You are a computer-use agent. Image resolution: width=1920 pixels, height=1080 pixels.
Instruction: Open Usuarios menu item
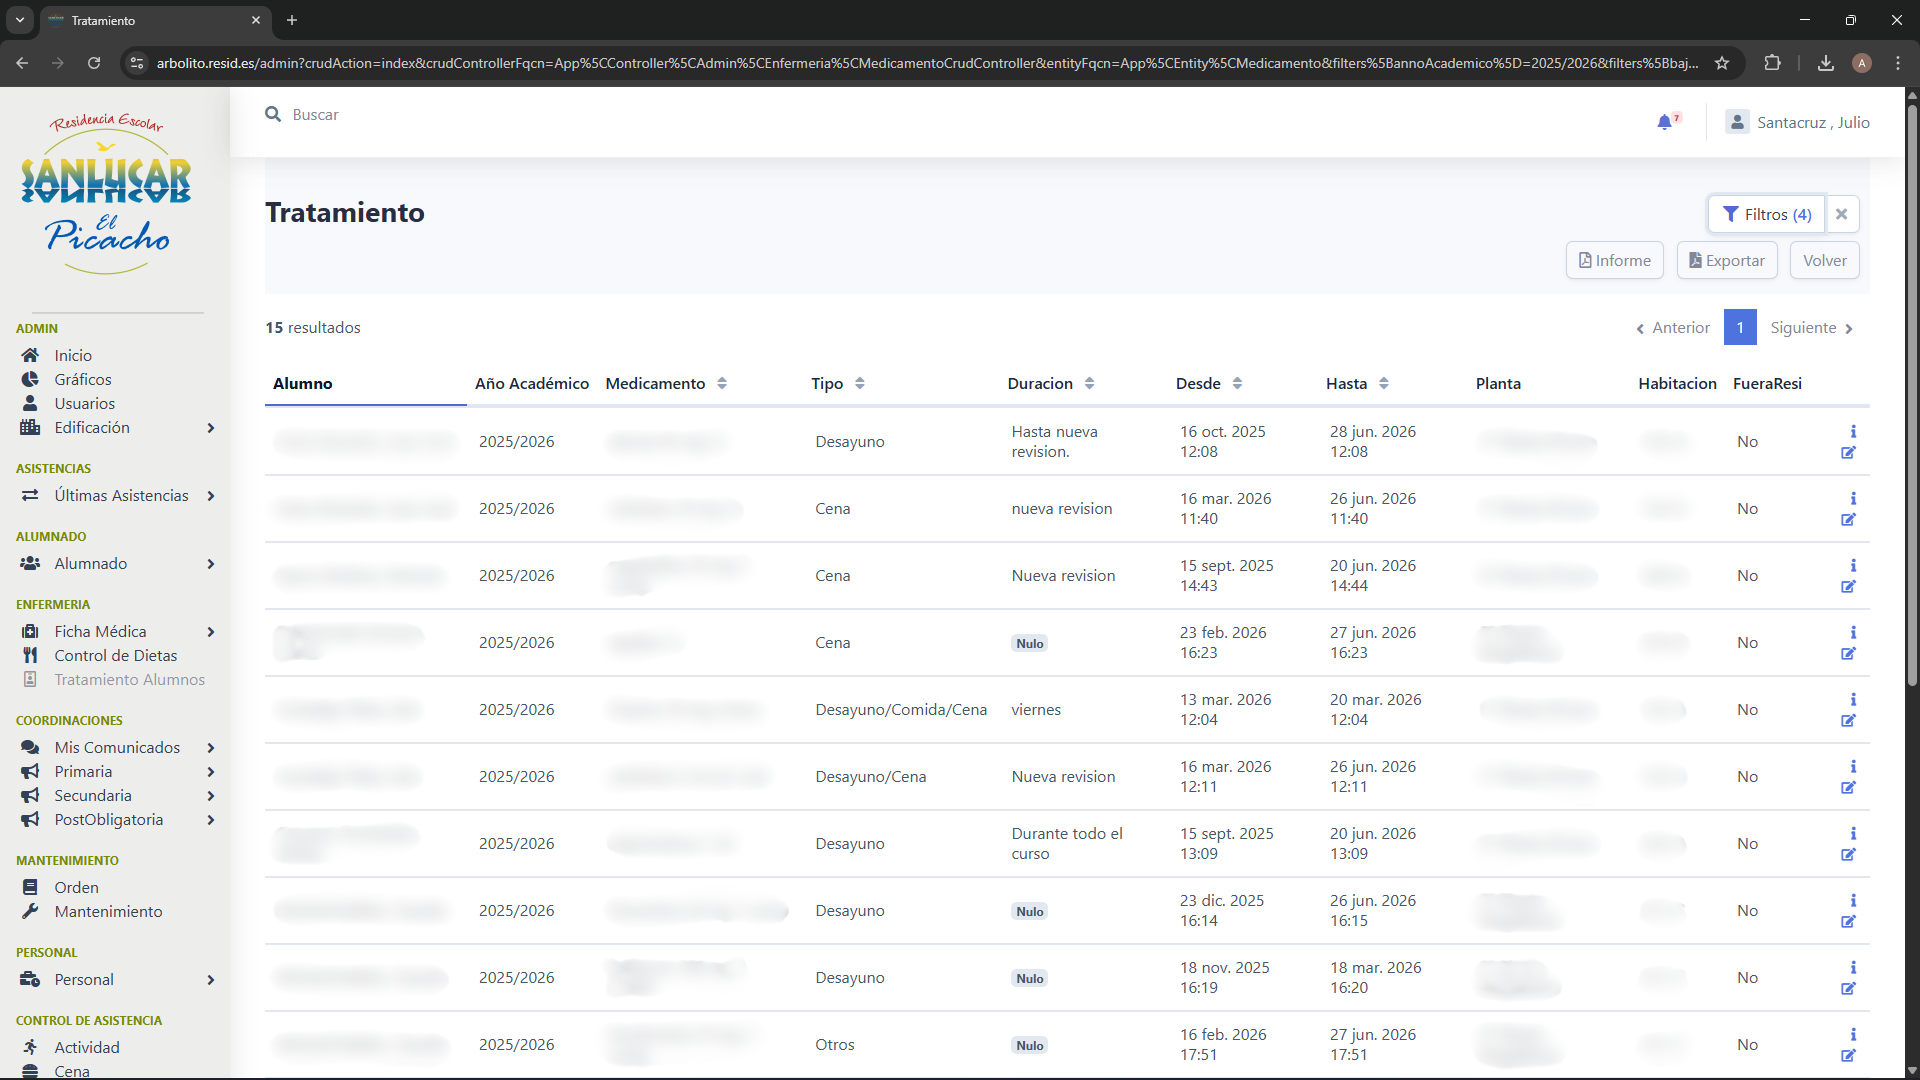pyautogui.click(x=84, y=404)
